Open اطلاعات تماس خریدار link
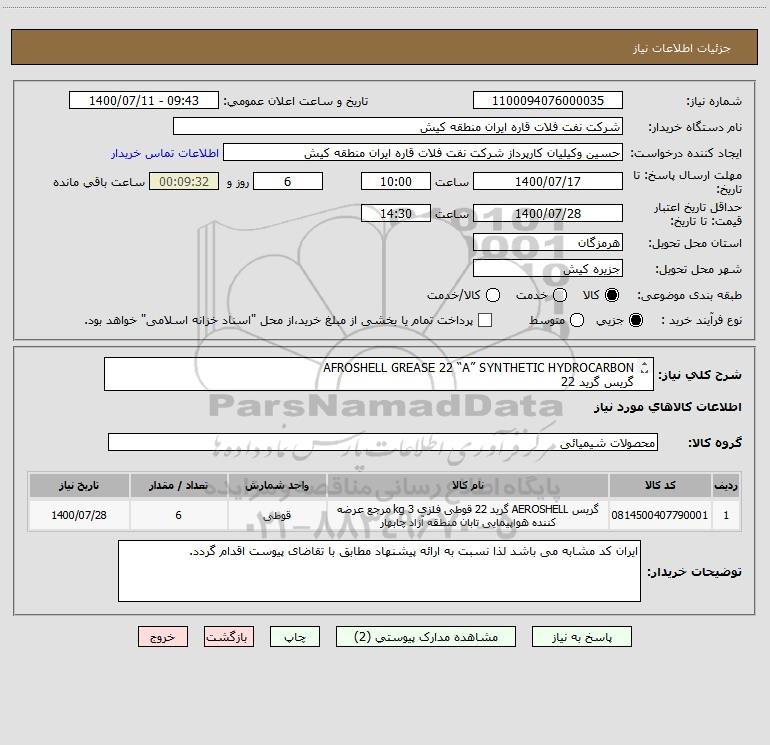The width and height of the screenshot is (770, 745). [165, 153]
